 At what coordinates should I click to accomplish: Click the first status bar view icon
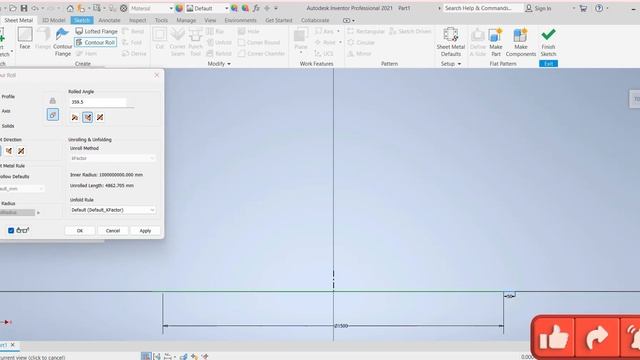[x=146, y=356]
